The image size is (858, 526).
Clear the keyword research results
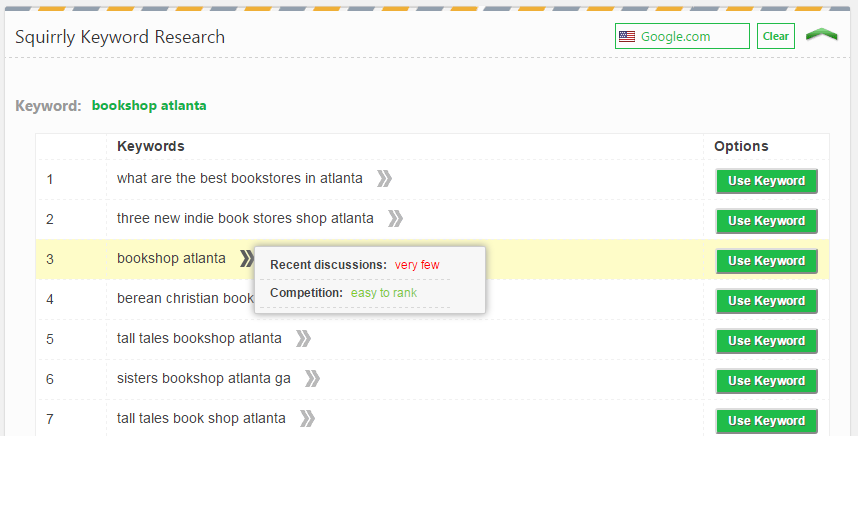(775, 36)
